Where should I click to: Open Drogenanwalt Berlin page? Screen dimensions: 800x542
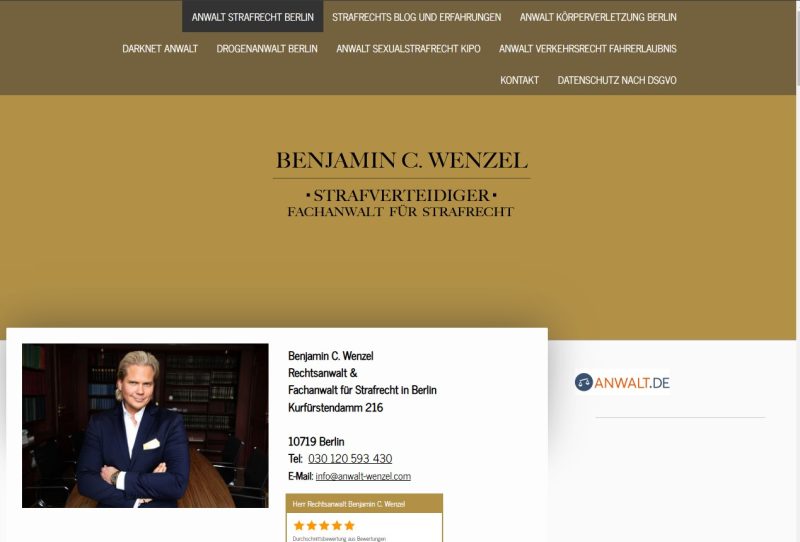pos(267,48)
